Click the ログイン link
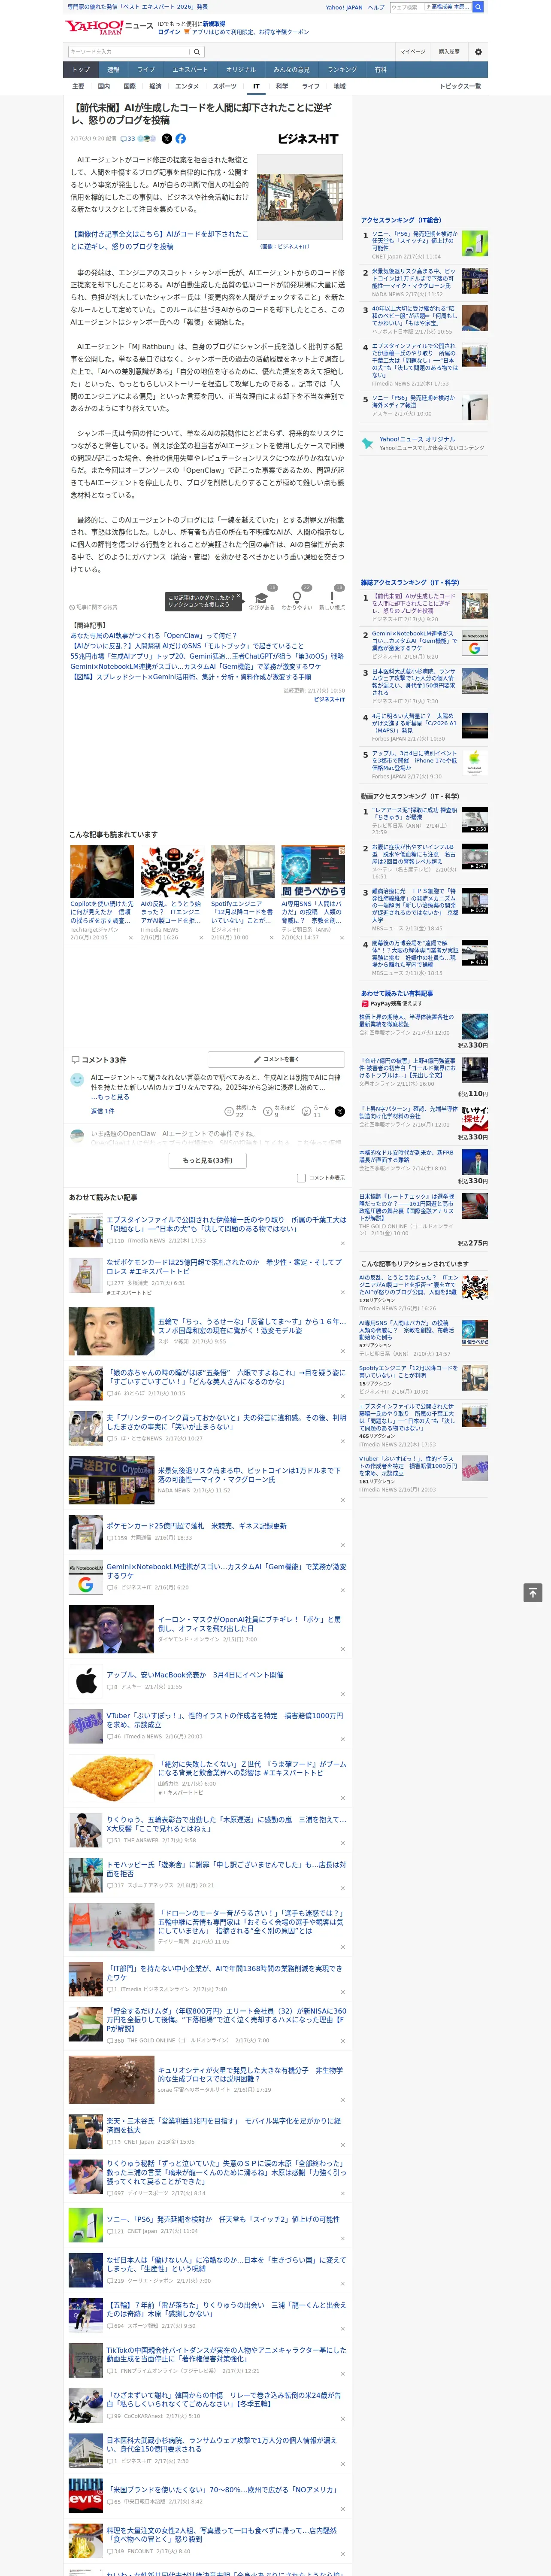551x2576 pixels. (169, 32)
